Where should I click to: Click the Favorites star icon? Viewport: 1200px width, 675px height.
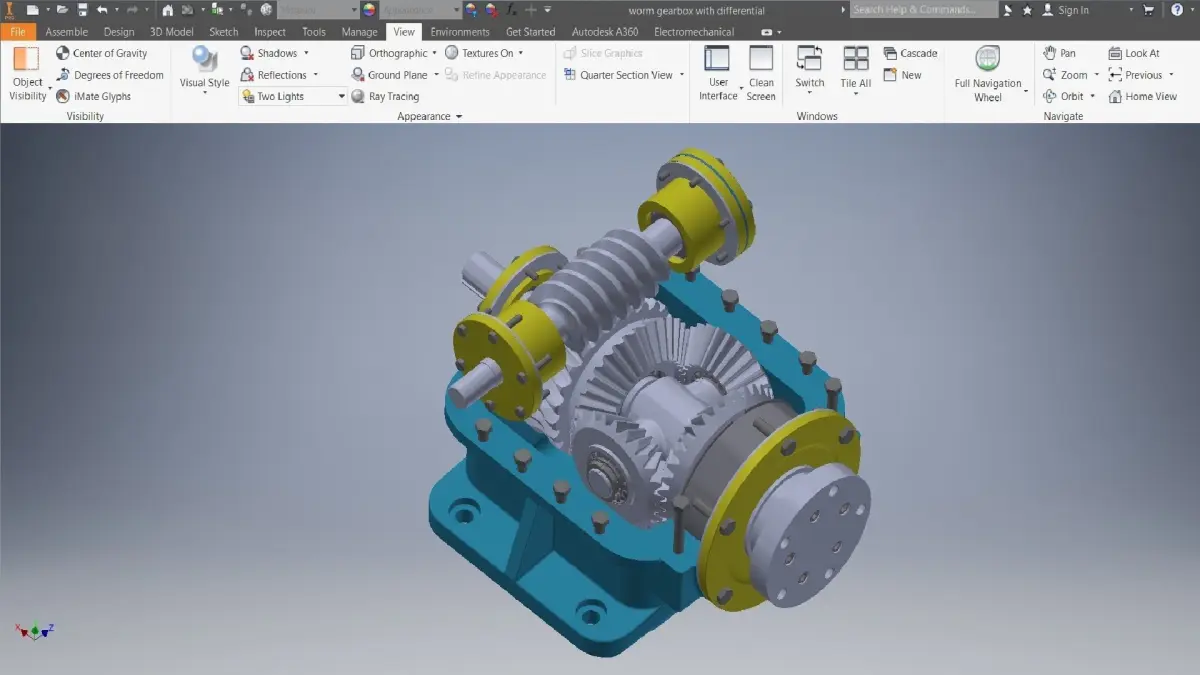pyautogui.click(x=1027, y=10)
